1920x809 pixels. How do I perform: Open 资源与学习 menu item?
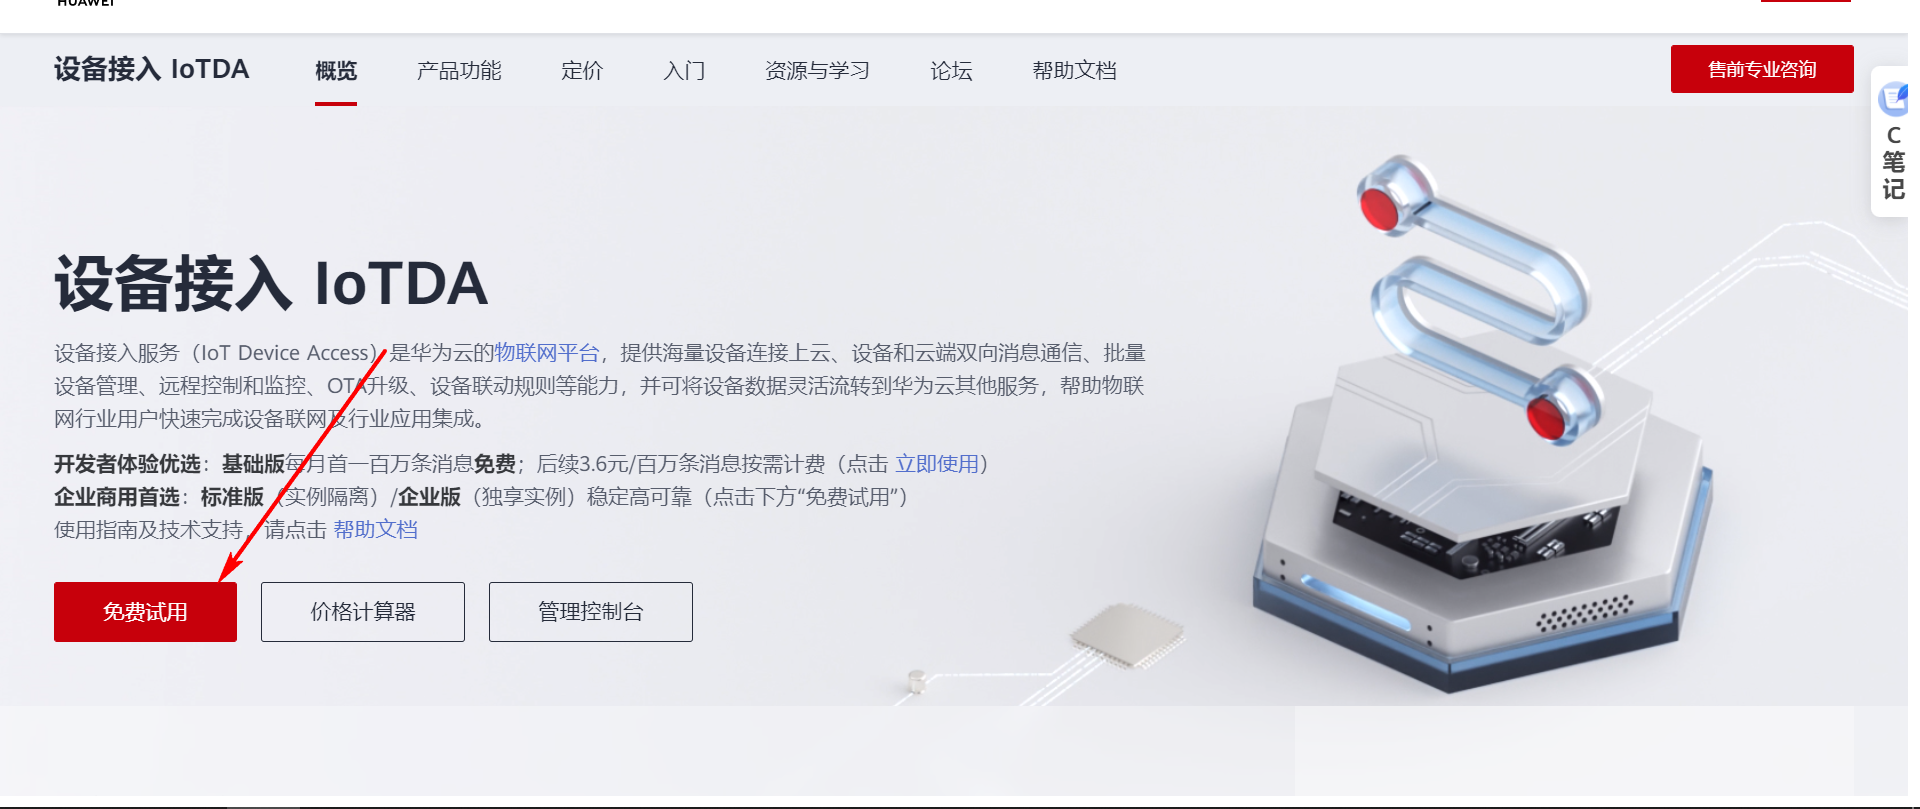tap(817, 71)
